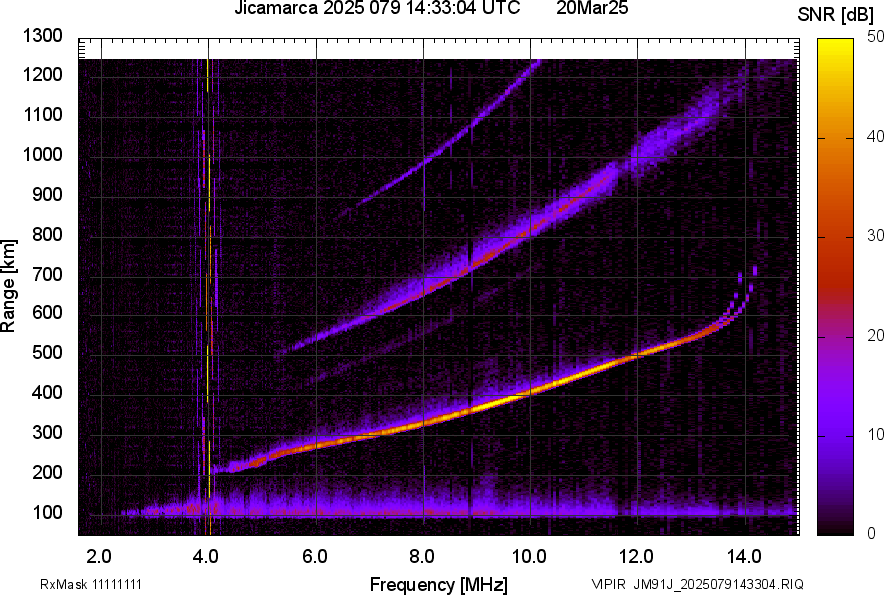The image size is (884, 595).
Task: Click the frequency tick label 6.0
Action: tap(314, 556)
